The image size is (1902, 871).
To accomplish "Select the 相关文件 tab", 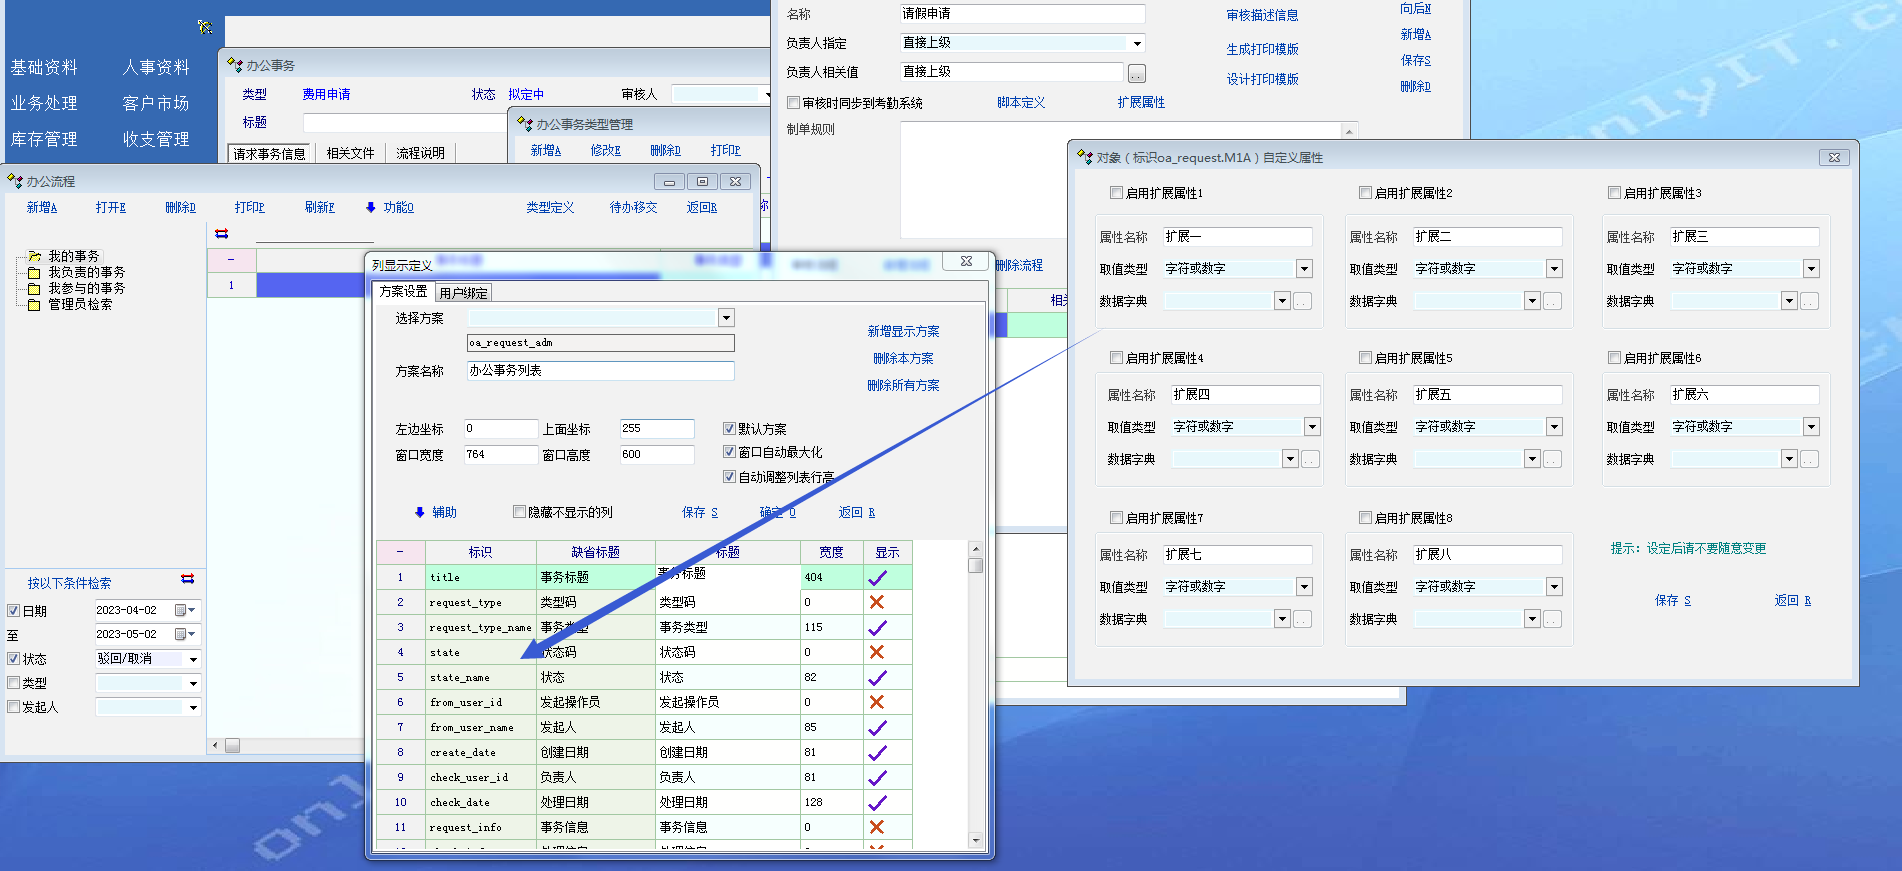I will pyautogui.click(x=350, y=153).
